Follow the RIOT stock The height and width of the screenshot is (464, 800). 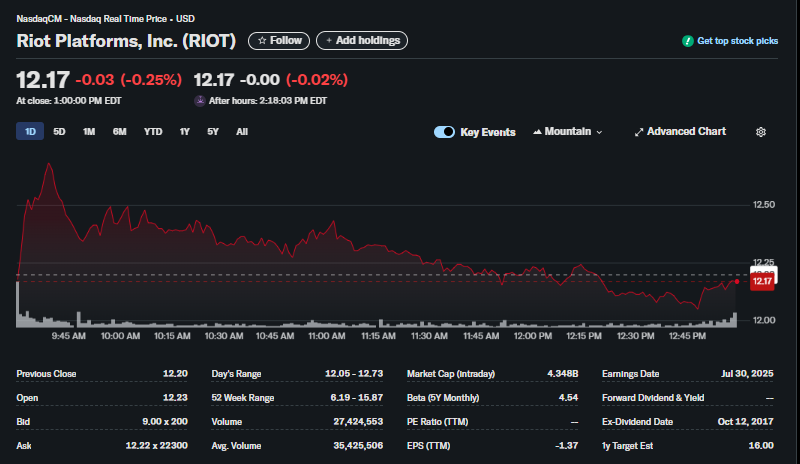pyautogui.click(x=279, y=40)
